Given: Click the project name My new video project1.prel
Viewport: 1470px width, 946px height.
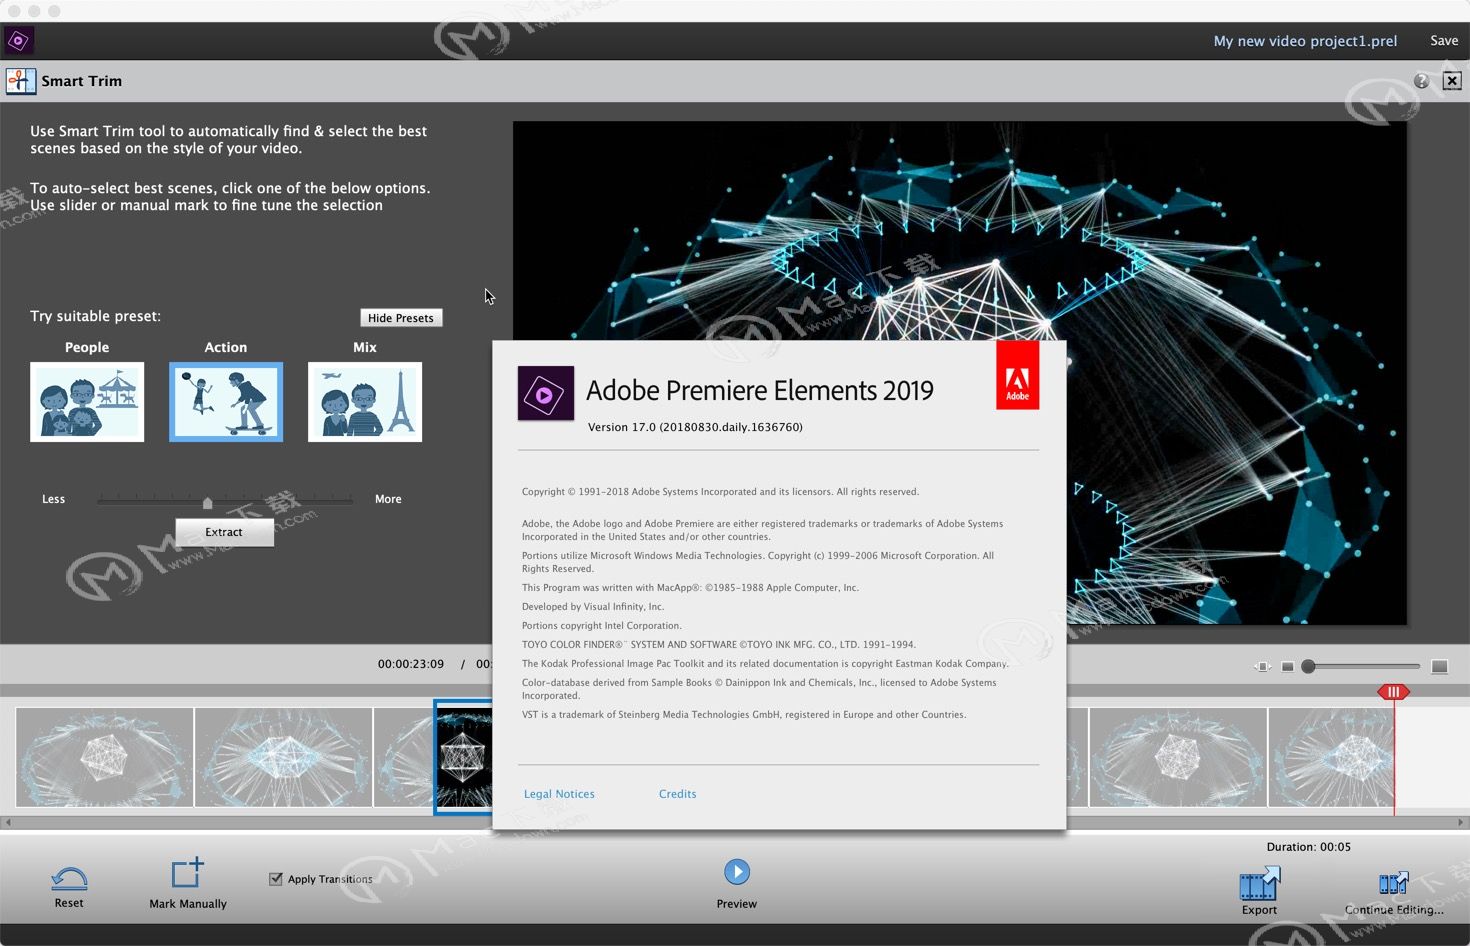Looking at the screenshot, I should coord(1305,41).
